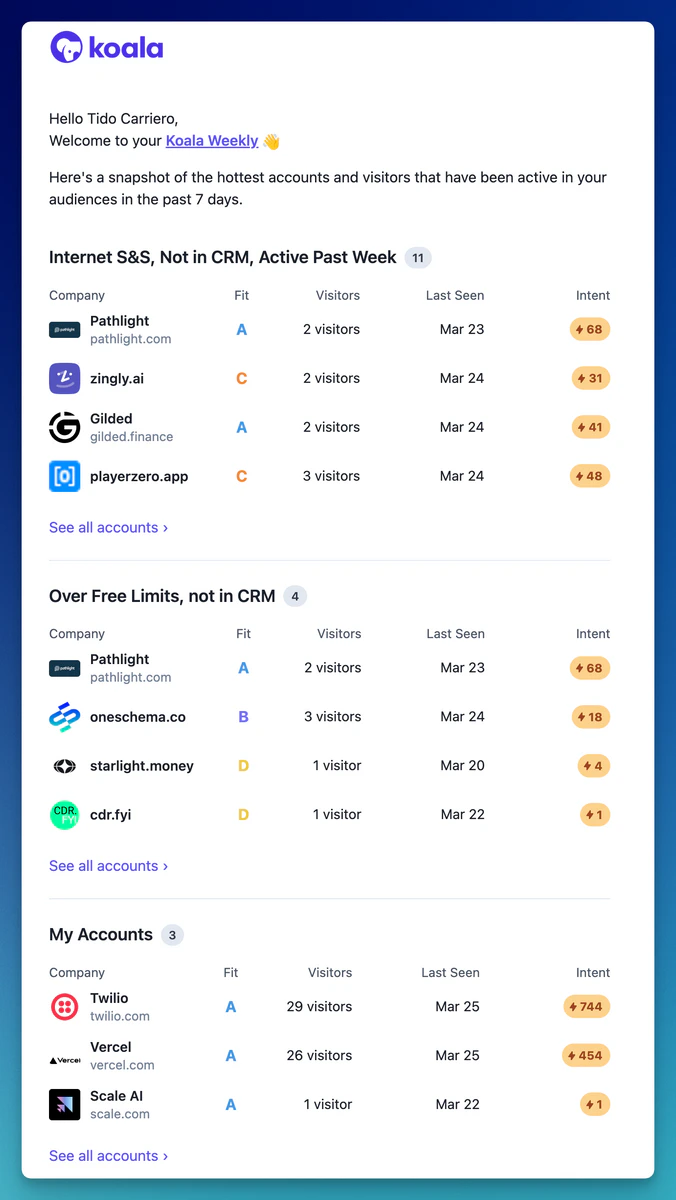The image size is (676, 1200).
Task: Open the vercel.com domain text
Action: coord(122,1065)
